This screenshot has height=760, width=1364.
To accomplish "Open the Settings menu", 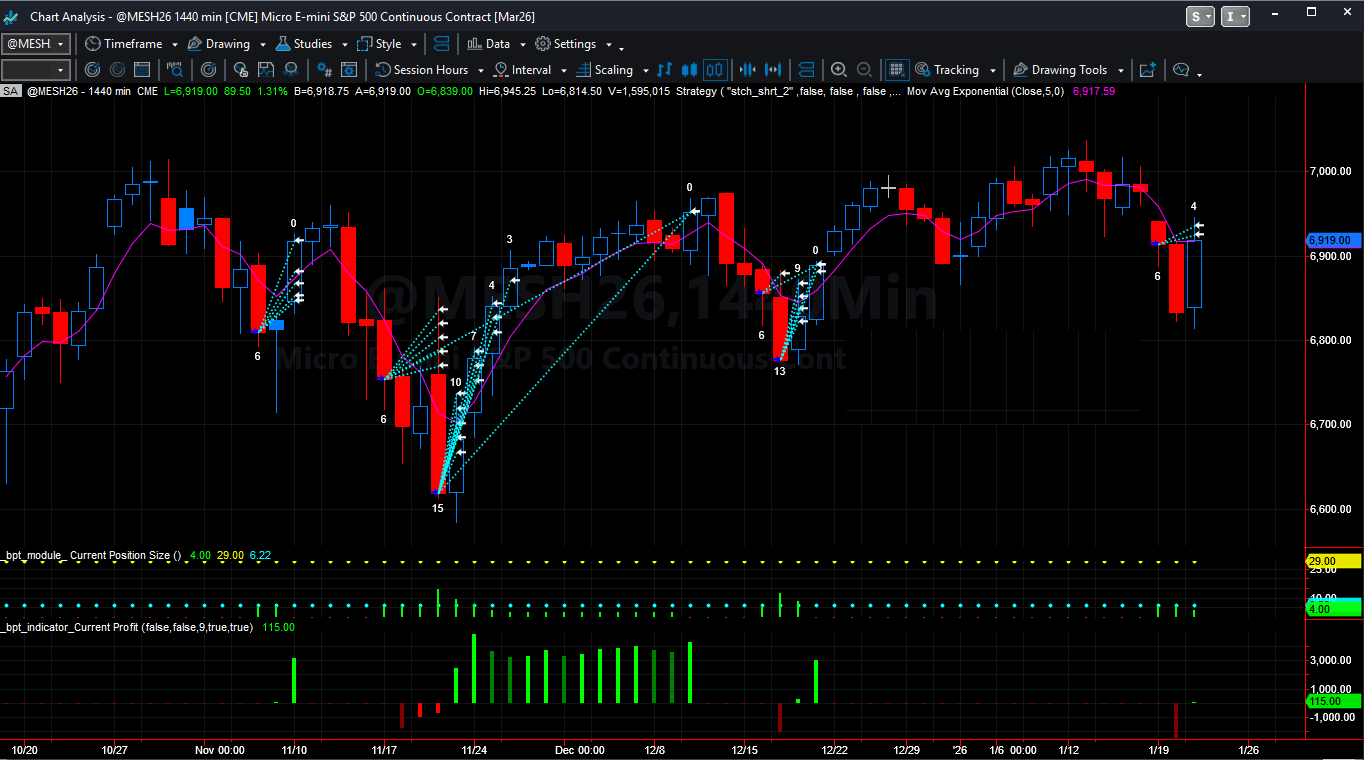I will (566, 44).
